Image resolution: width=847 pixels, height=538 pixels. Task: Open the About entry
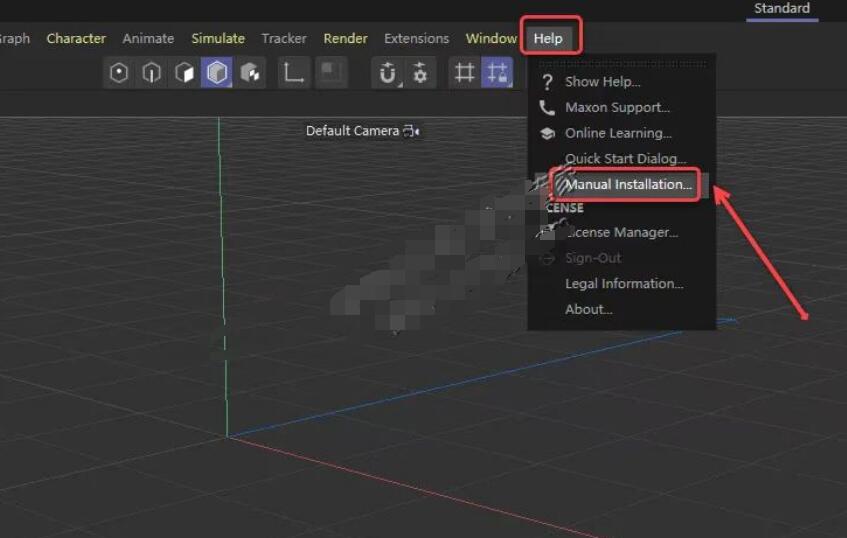coord(588,309)
